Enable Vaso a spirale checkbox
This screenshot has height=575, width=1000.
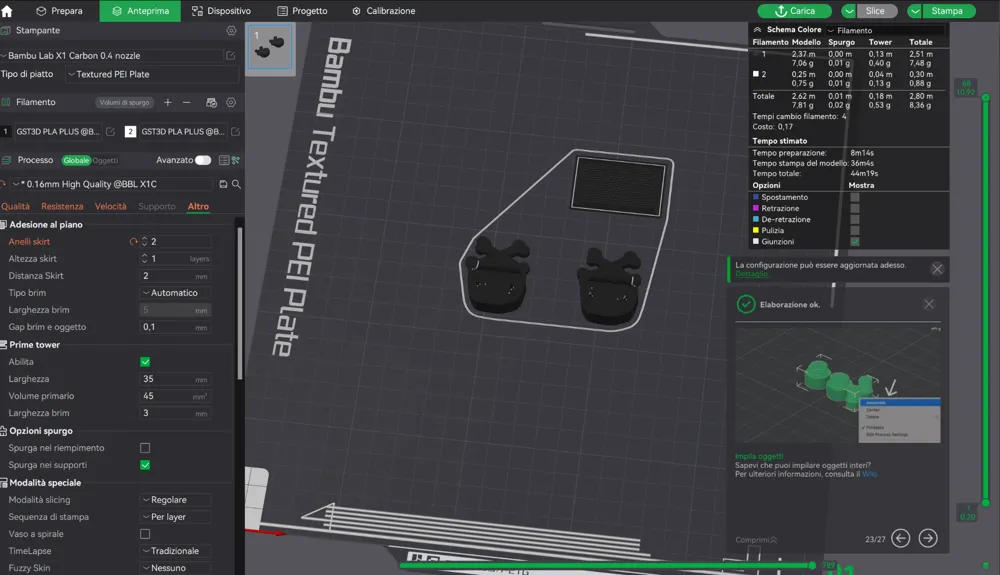pyautogui.click(x=145, y=534)
